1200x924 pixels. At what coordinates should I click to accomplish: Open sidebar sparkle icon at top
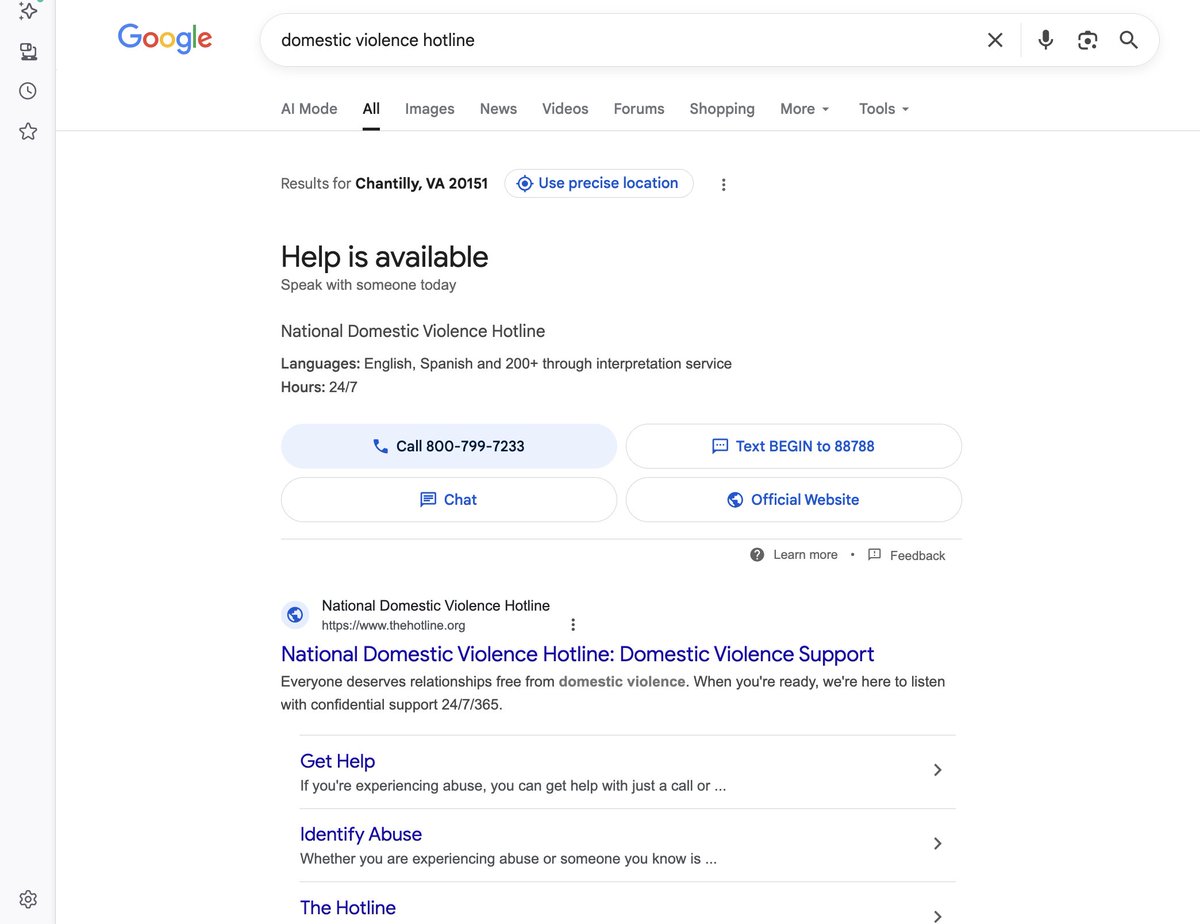pos(28,11)
